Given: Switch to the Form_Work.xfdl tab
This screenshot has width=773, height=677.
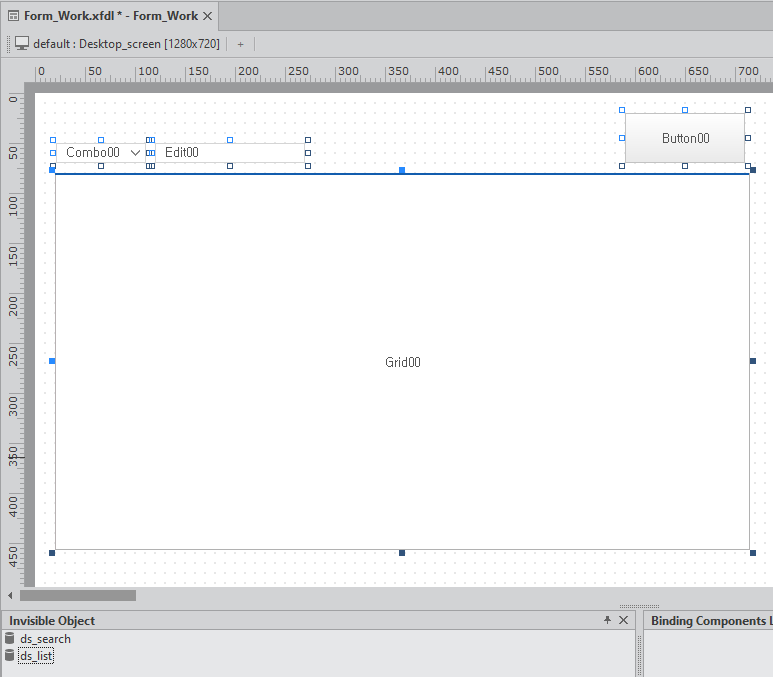Looking at the screenshot, I should coord(110,16).
